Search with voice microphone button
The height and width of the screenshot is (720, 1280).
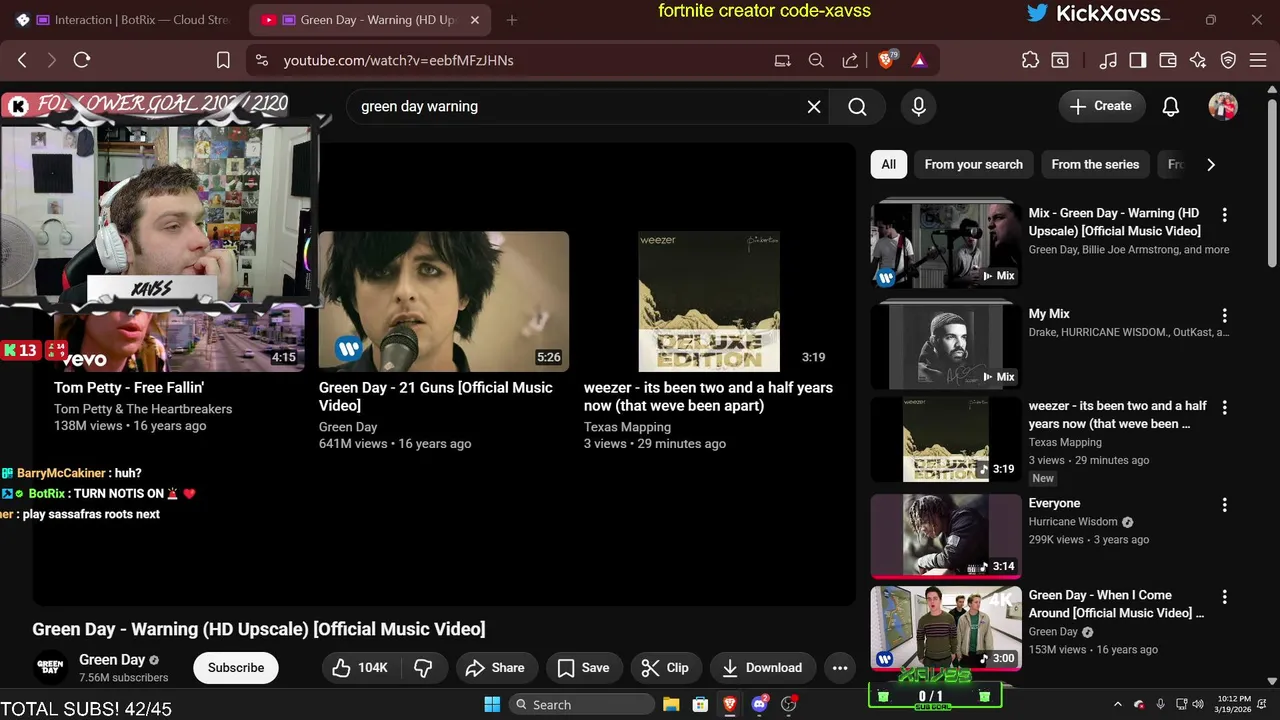tap(919, 106)
